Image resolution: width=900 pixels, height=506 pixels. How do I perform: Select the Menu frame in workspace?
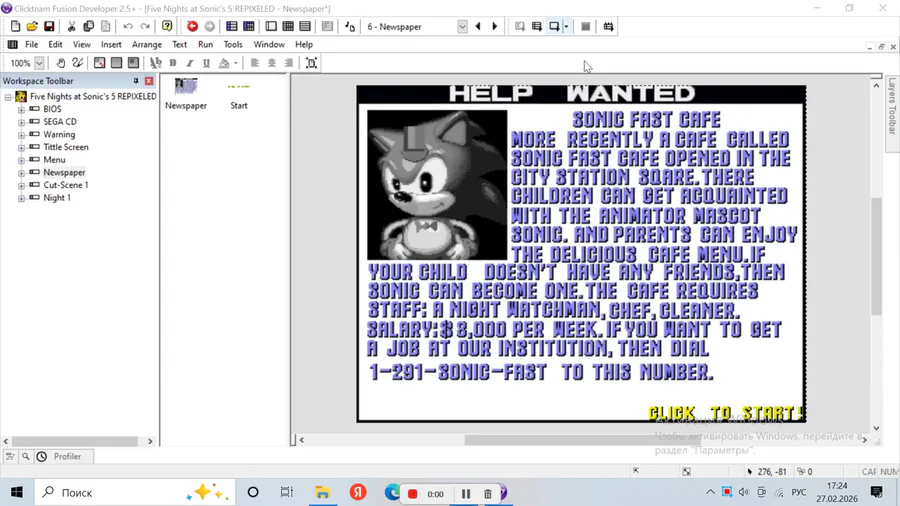click(x=55, y=159)
